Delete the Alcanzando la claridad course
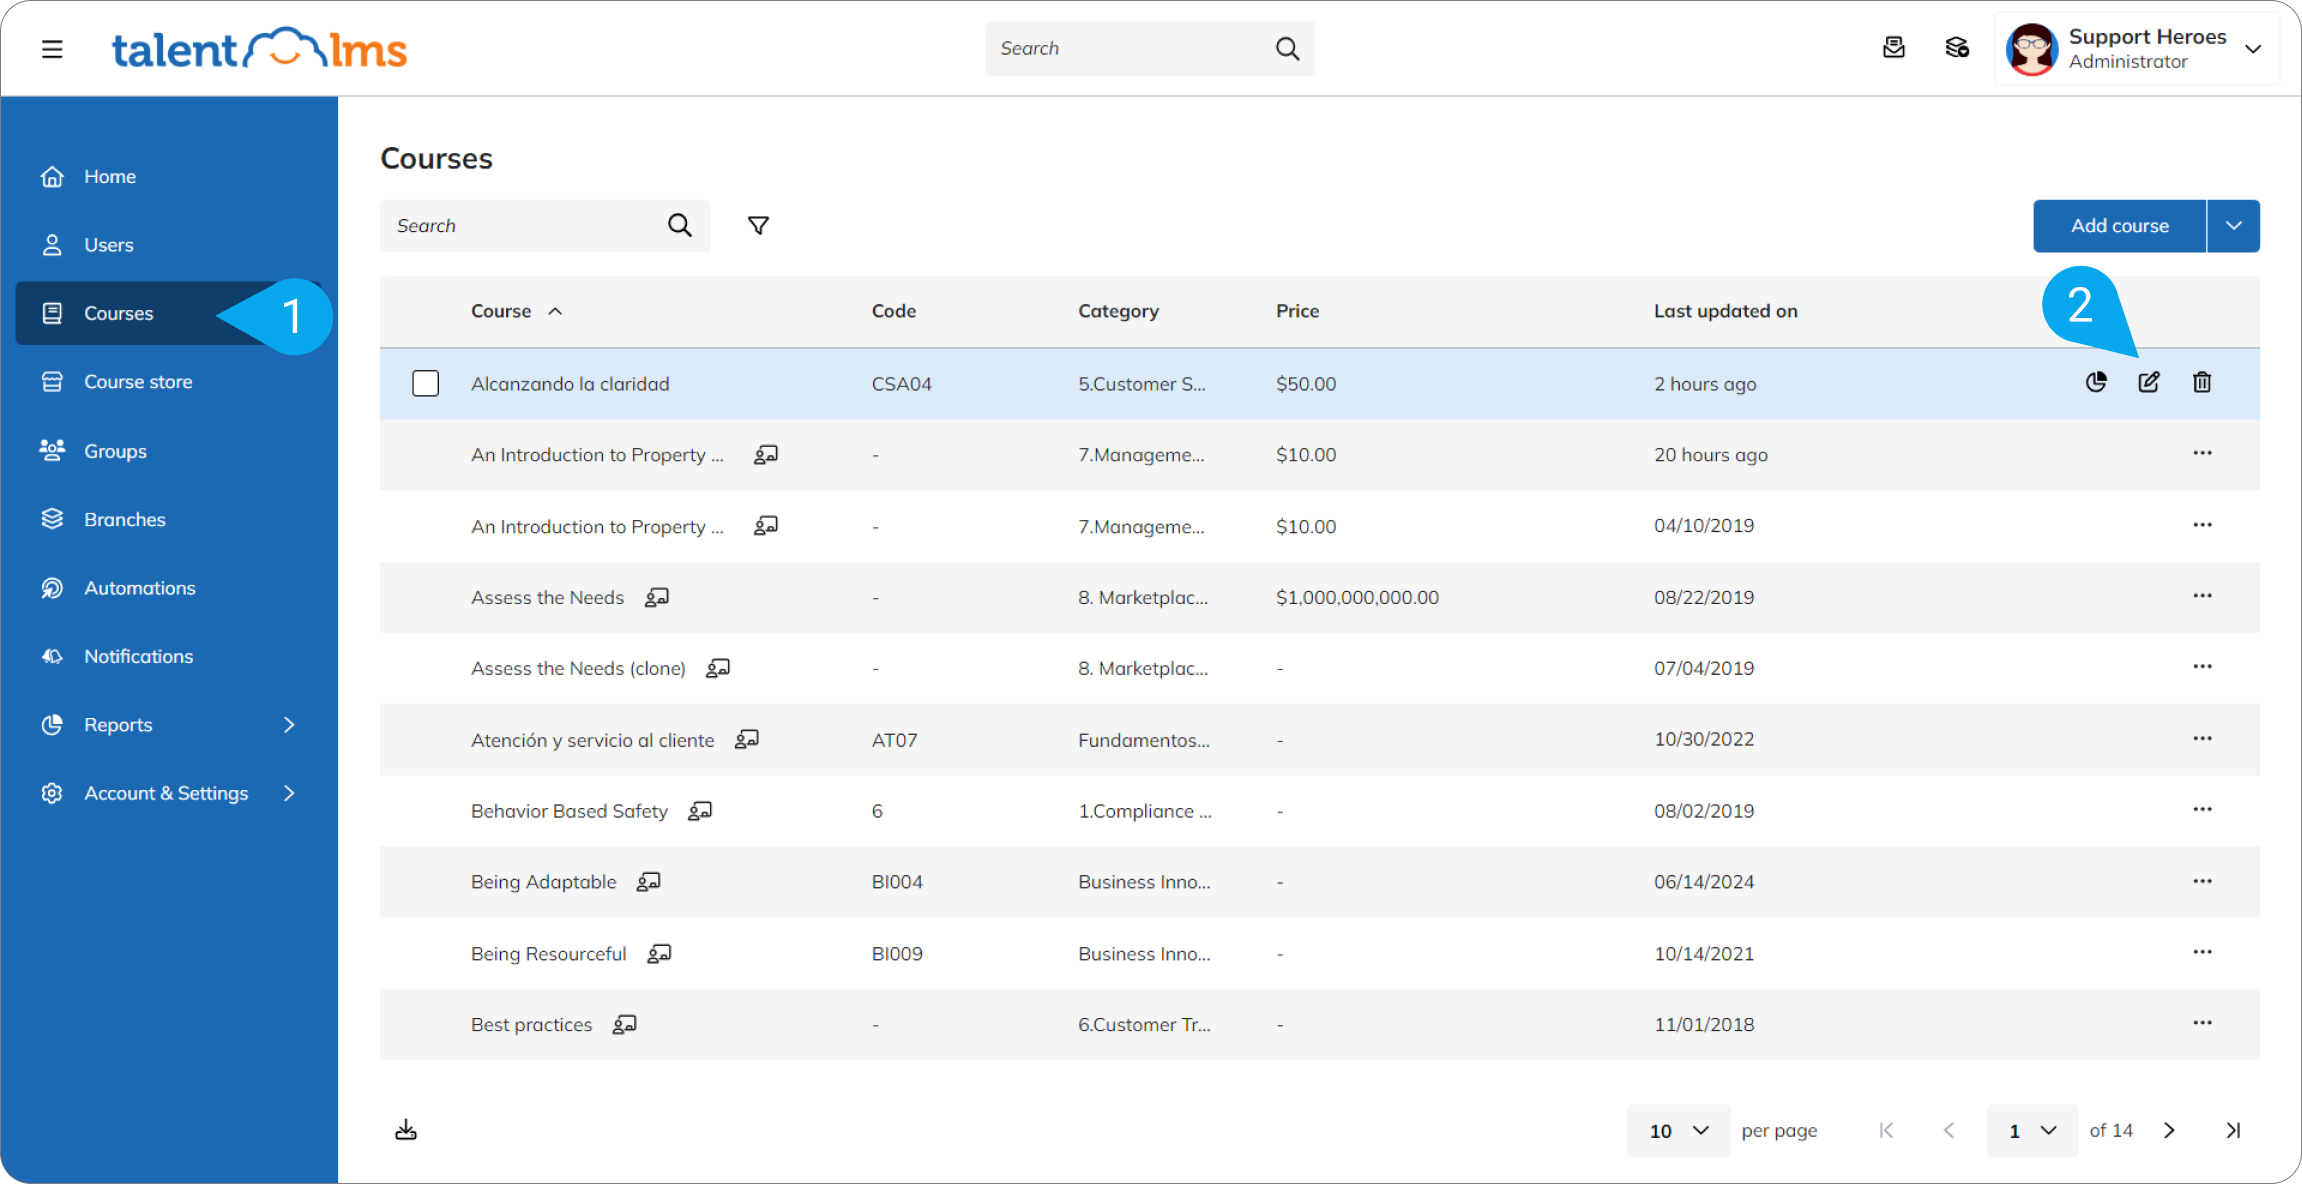Viewport: 2302px width, 1184px height. coord(2202,382)
